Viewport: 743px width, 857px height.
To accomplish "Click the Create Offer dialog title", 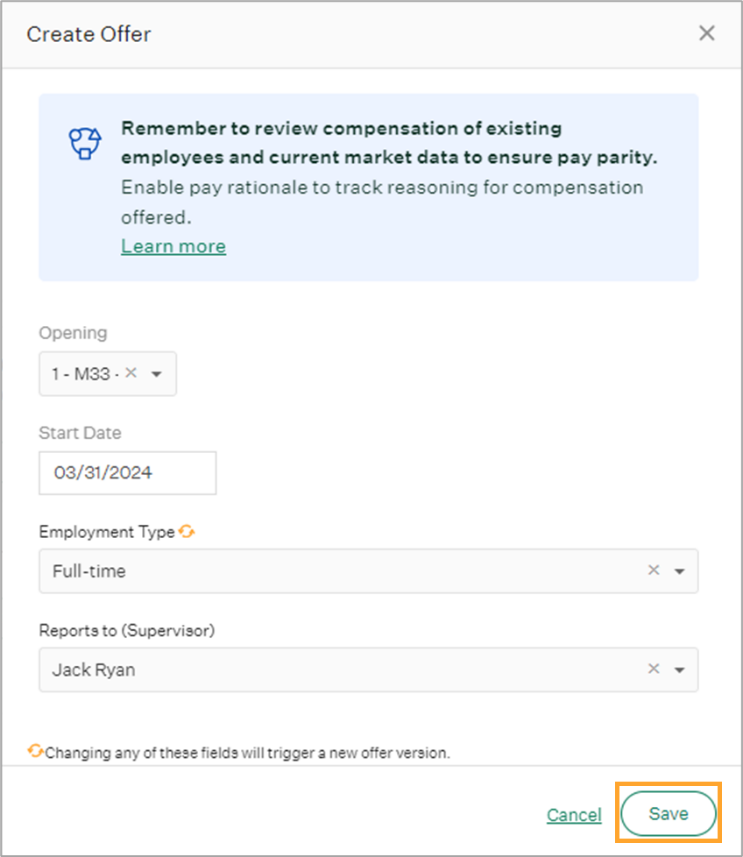I will pyautogui.click(x=89, y=34).
